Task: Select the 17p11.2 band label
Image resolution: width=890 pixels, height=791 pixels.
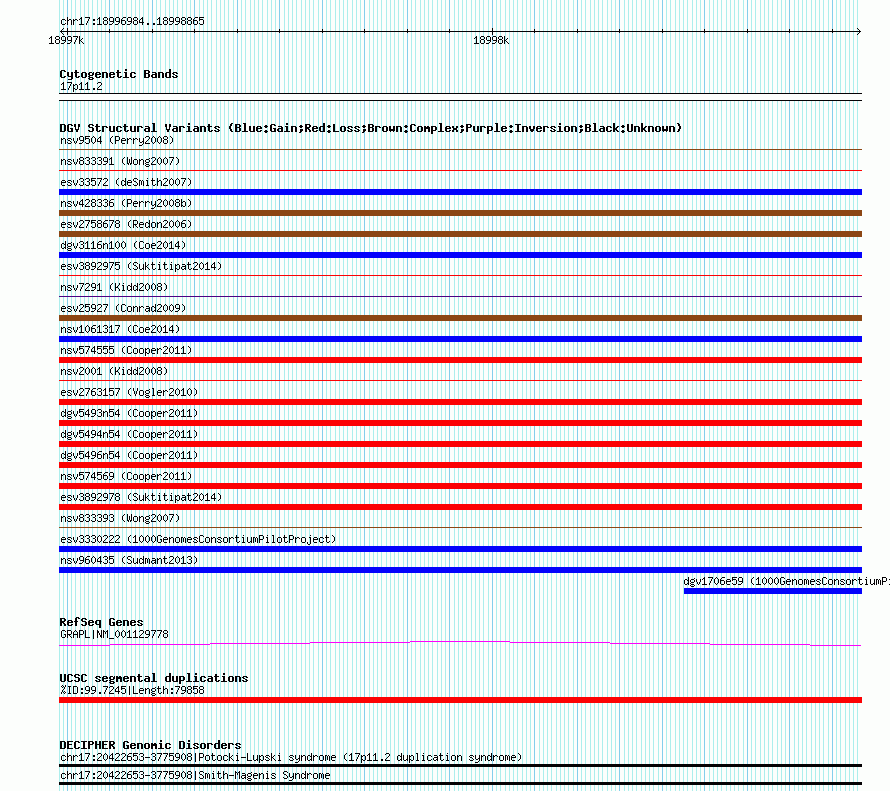Action: point(81,86)
